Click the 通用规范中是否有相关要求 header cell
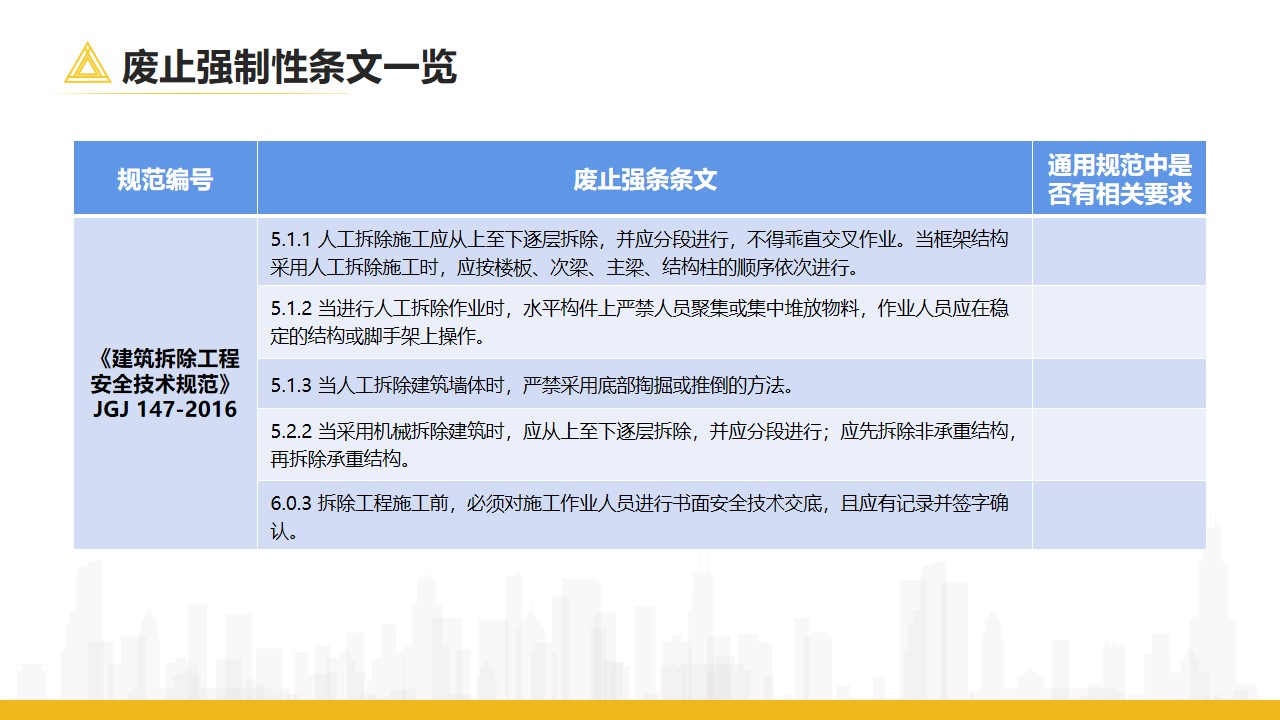The width and height of the screenshot is (1280, 720). tap(1119, 179)
